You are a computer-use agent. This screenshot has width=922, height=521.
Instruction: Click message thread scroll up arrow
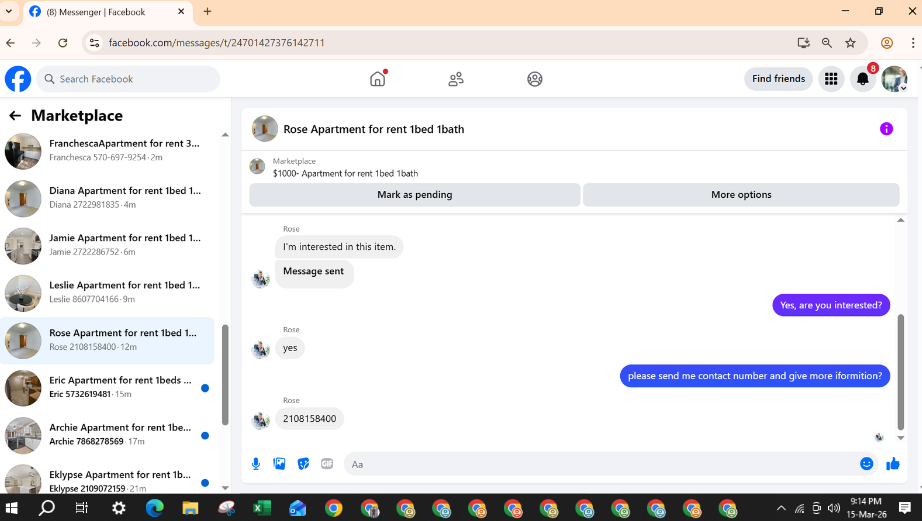tap(900, 220)
